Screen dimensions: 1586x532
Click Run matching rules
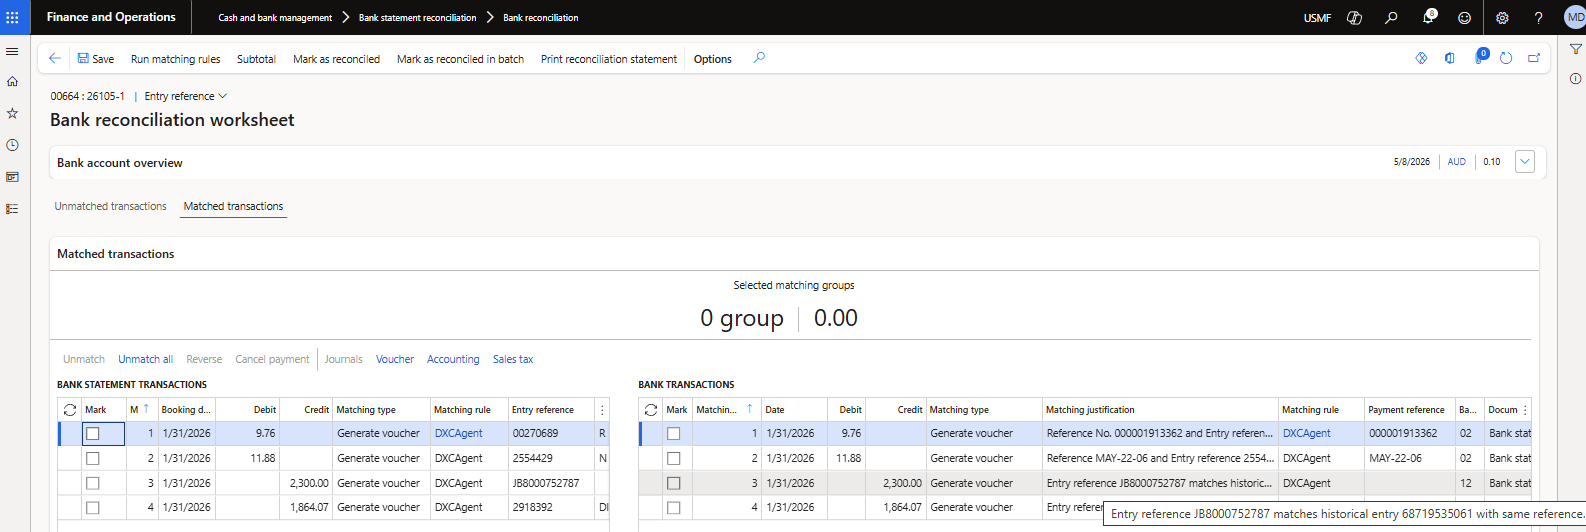(175, 59)
